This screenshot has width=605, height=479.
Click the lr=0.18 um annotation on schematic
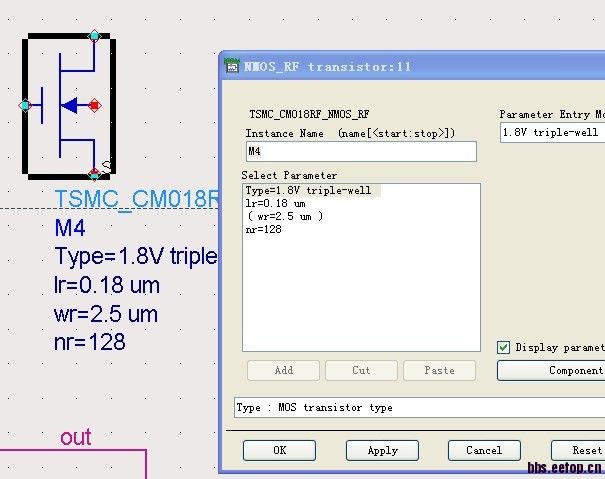(x=107, y=285)
